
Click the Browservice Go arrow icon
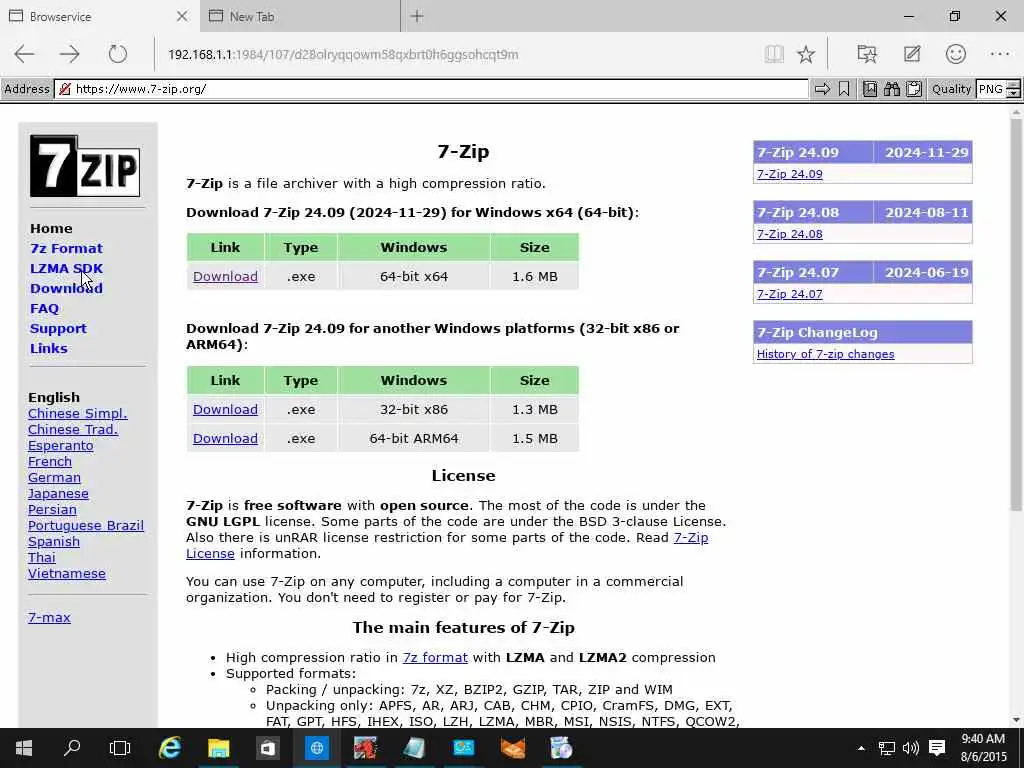[x=822, y=89]
